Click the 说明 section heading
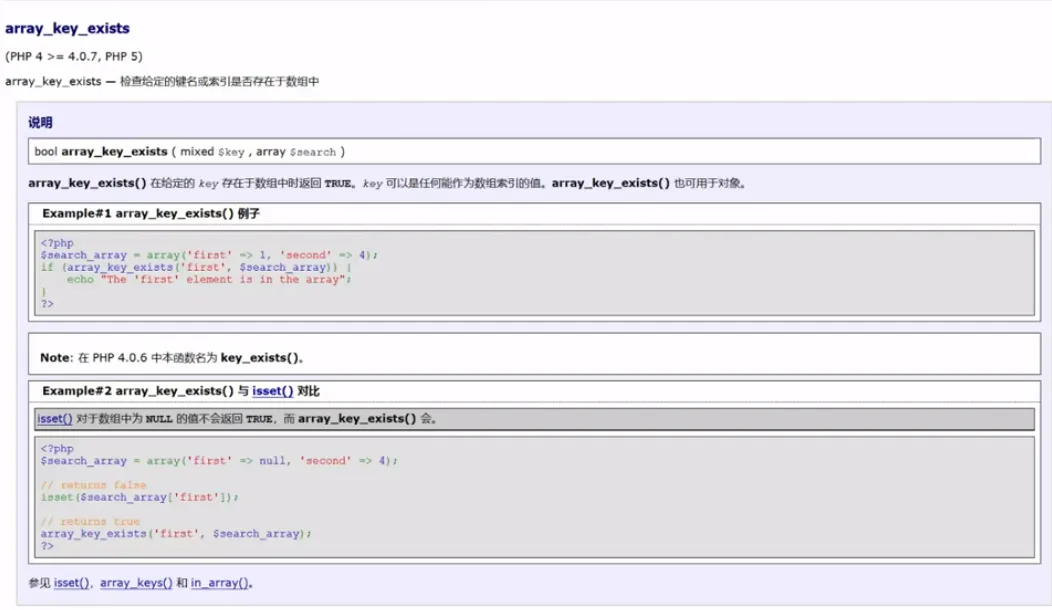Image resolution: width=1052 pixels, height=610 pixels. pyautogui.click(x=40, y=122)
